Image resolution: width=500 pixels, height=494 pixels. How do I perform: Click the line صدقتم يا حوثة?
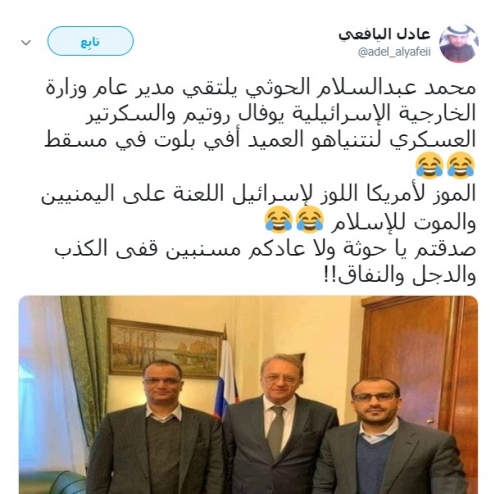point(265,249)
